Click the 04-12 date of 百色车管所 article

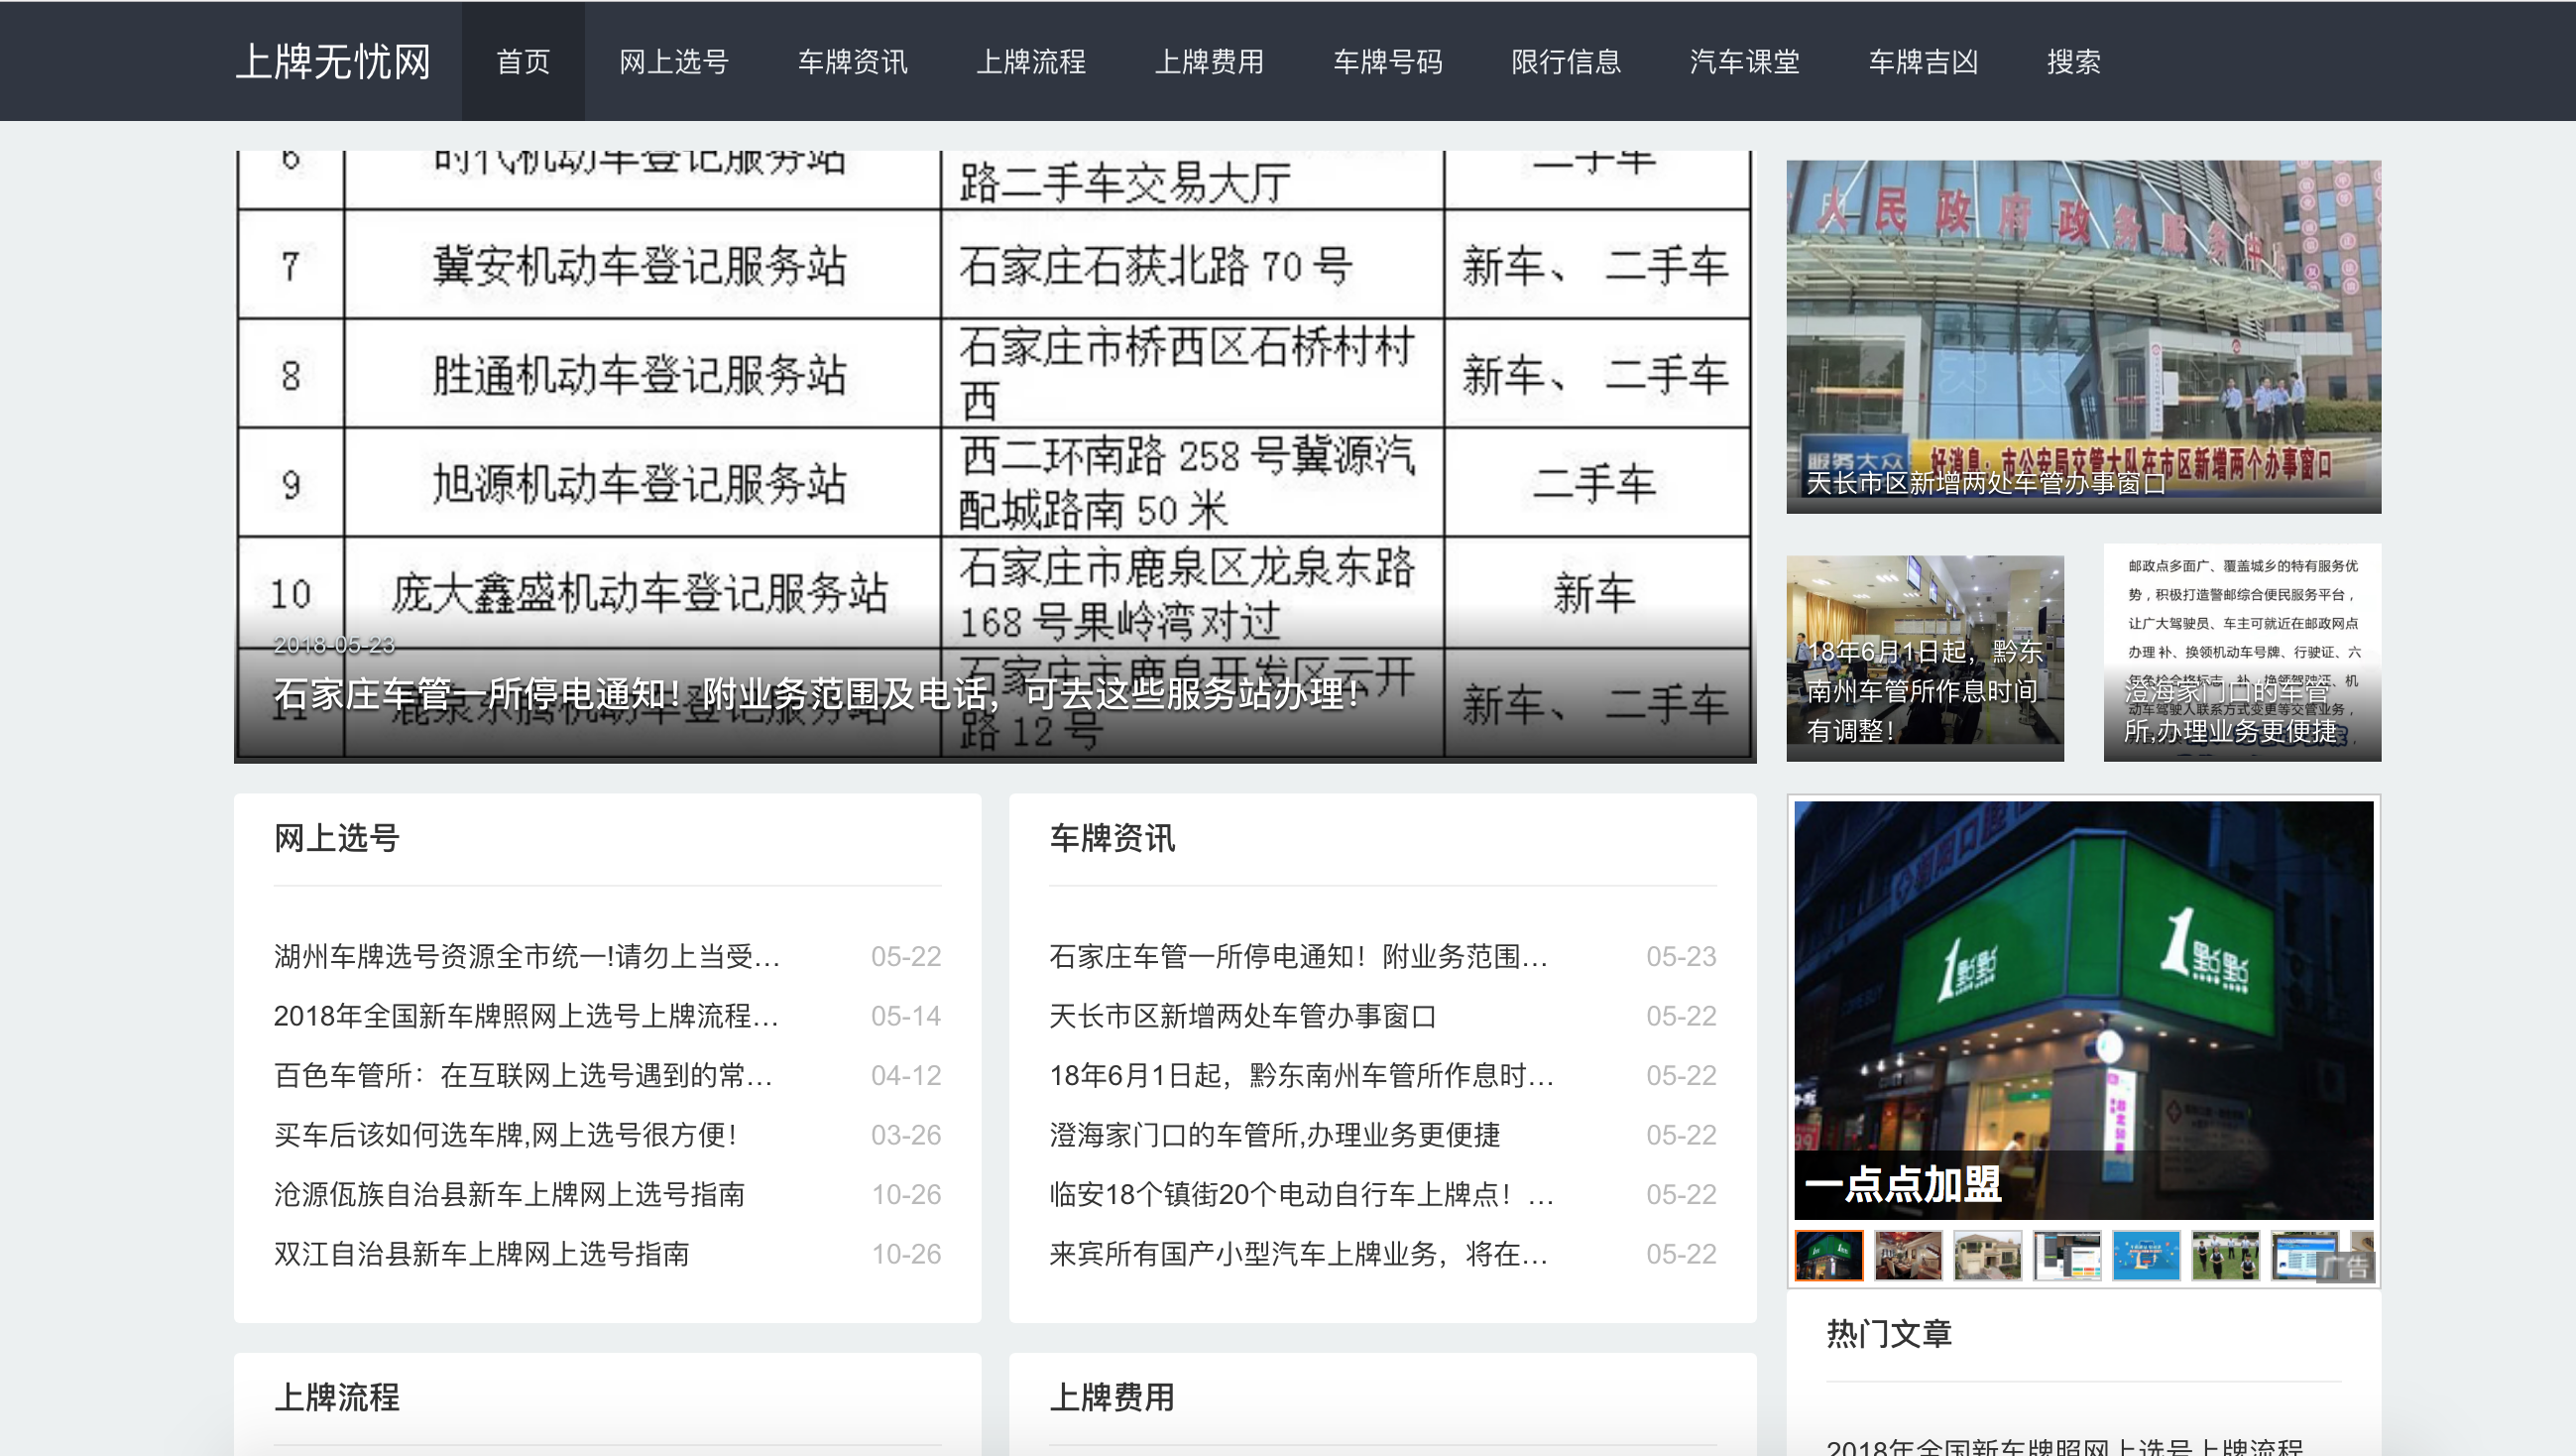tap(906, 1076)
